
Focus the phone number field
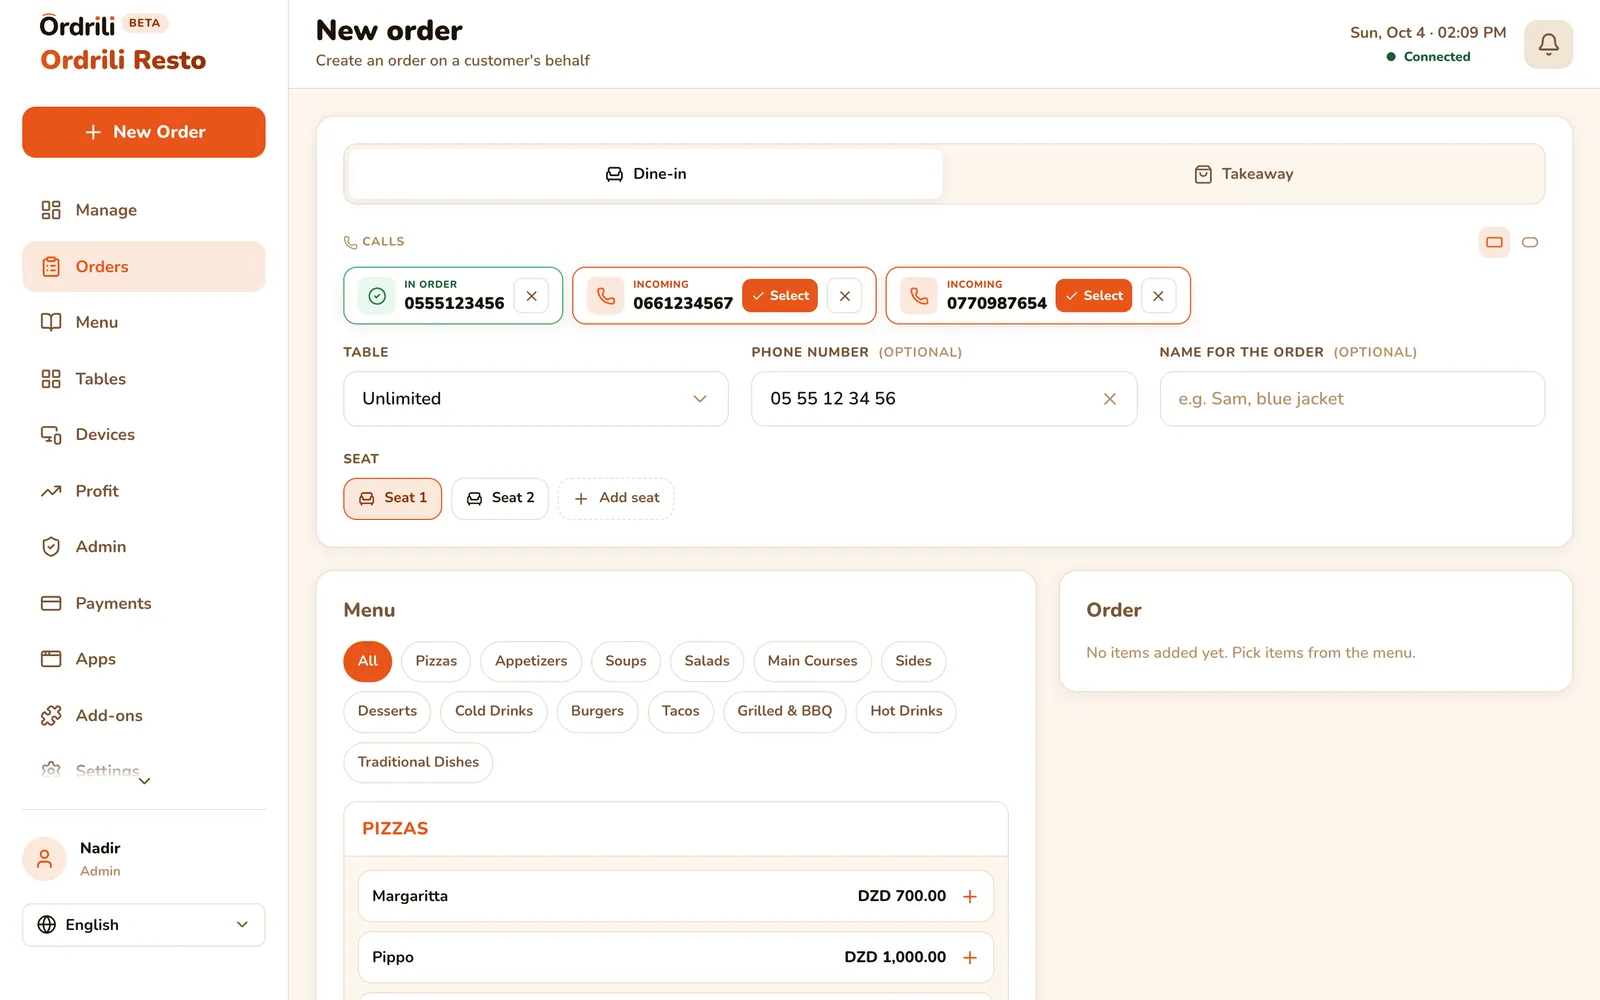pyautogui.click(x=943, y=399)
